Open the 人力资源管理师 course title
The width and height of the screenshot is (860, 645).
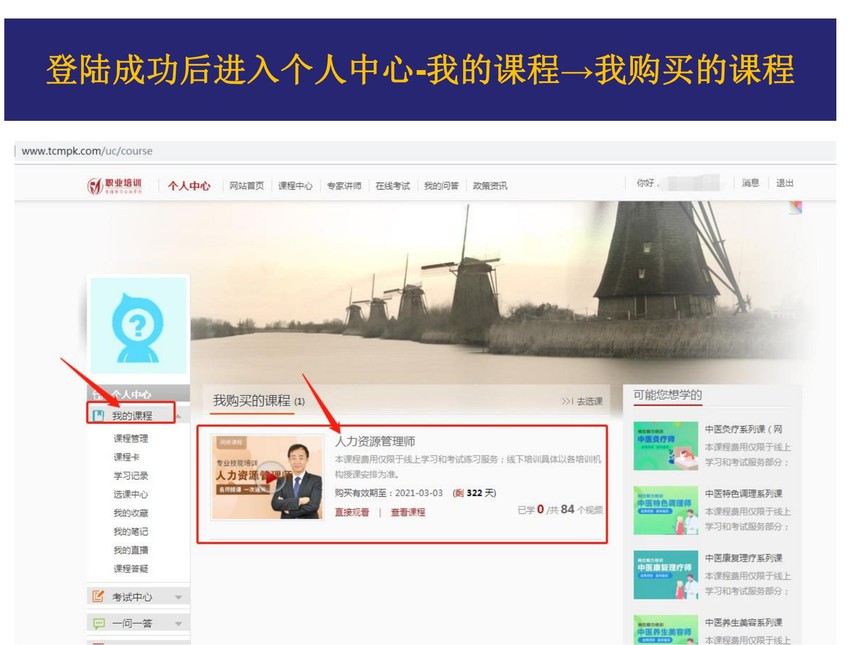tap(375, 442)
